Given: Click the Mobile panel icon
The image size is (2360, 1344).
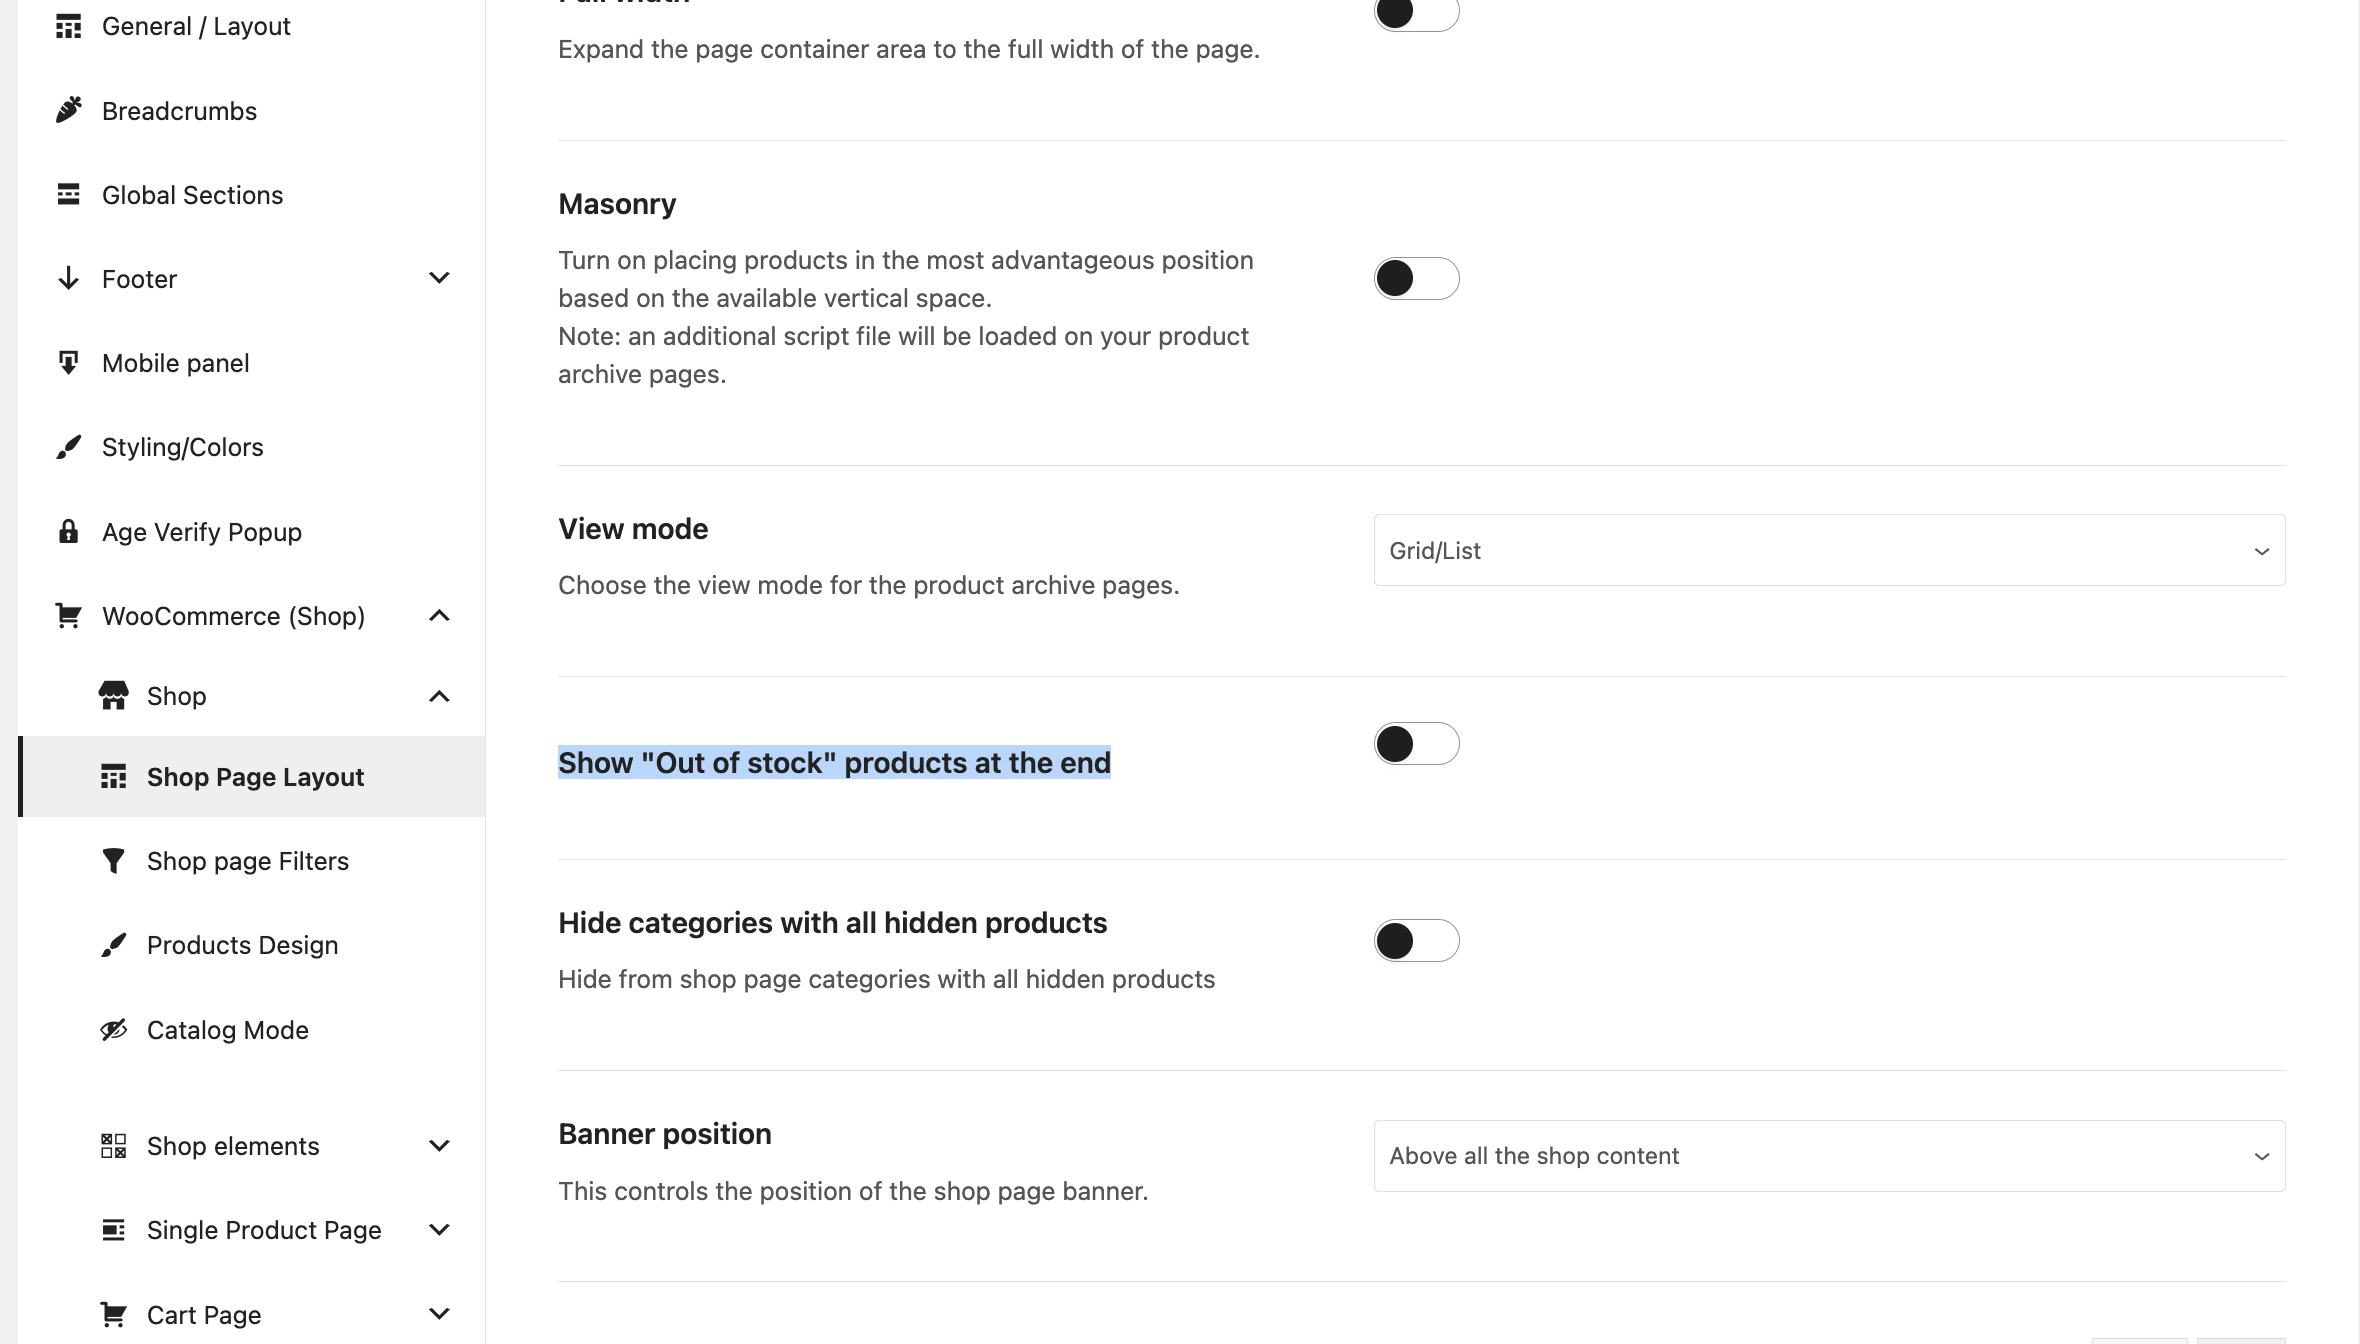Looking at the screenshot, I should (68, 362).
